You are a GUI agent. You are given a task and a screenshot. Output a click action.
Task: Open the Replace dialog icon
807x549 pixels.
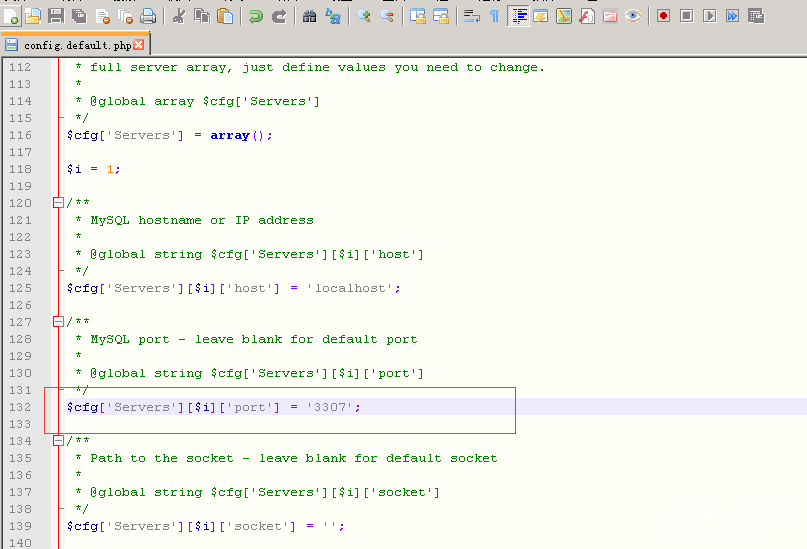332,16
